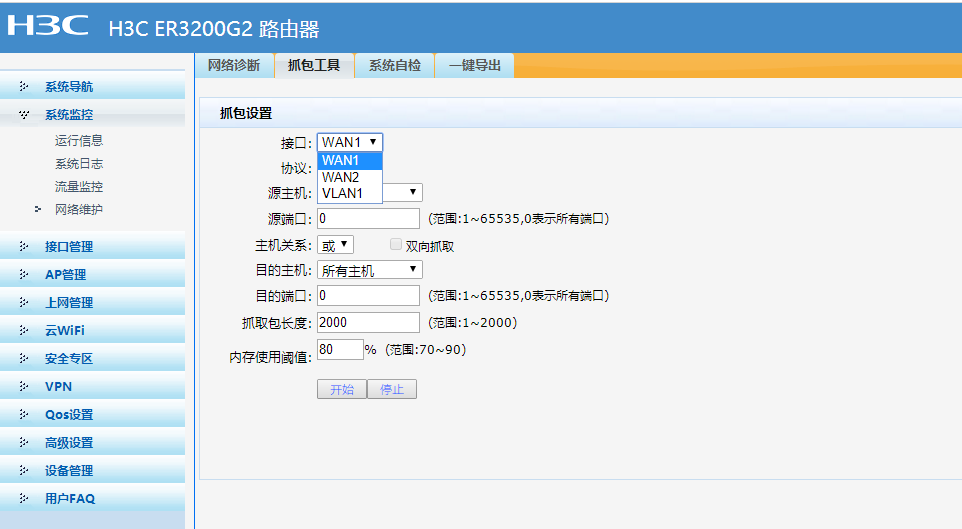Click the 抓包设置 section heading
962x529 pixels.
[x=246, y=113]
